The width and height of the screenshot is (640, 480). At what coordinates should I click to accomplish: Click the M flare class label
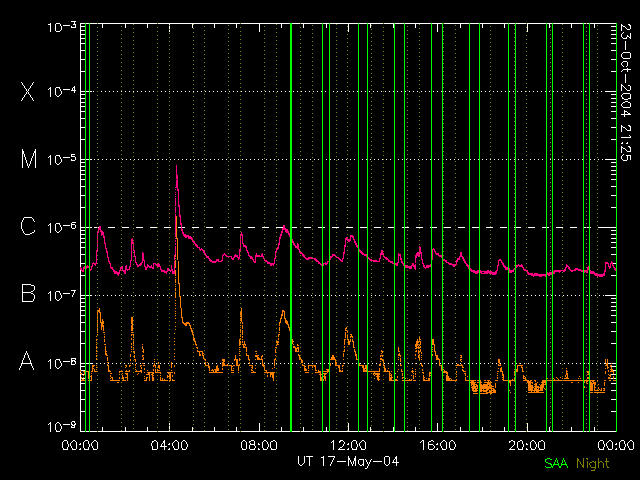click(29, 159)
